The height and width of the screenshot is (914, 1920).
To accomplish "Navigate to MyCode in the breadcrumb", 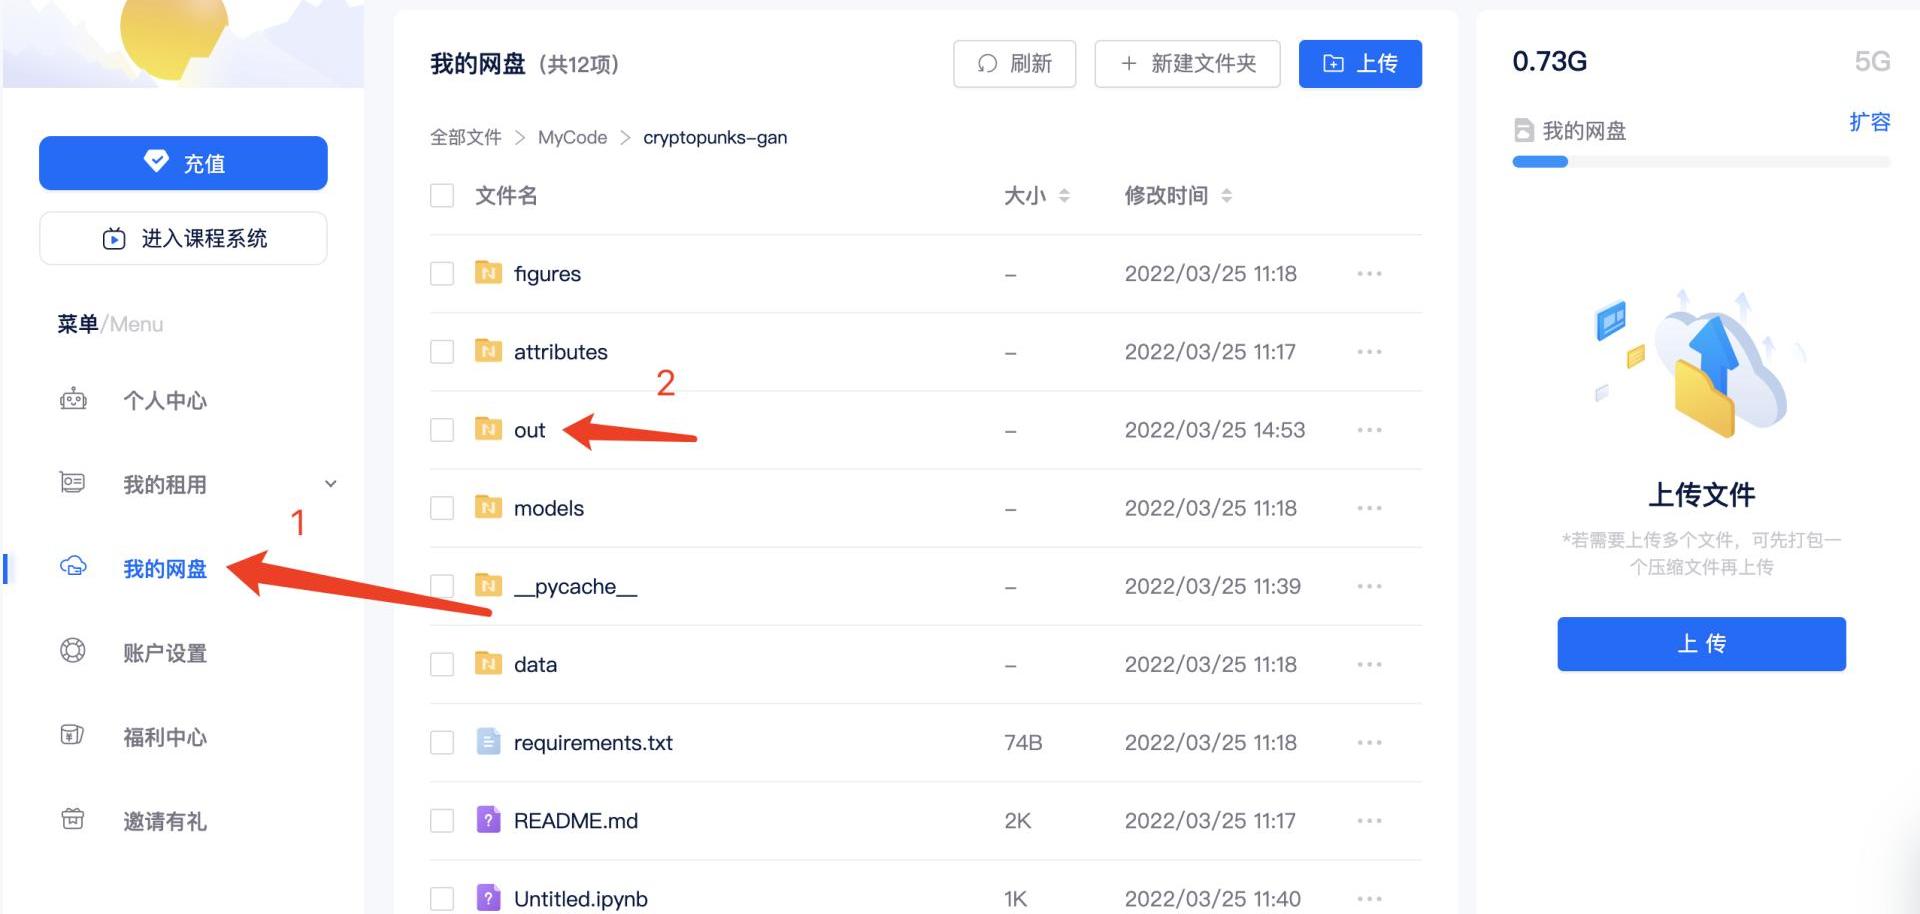I will (572, 137).
